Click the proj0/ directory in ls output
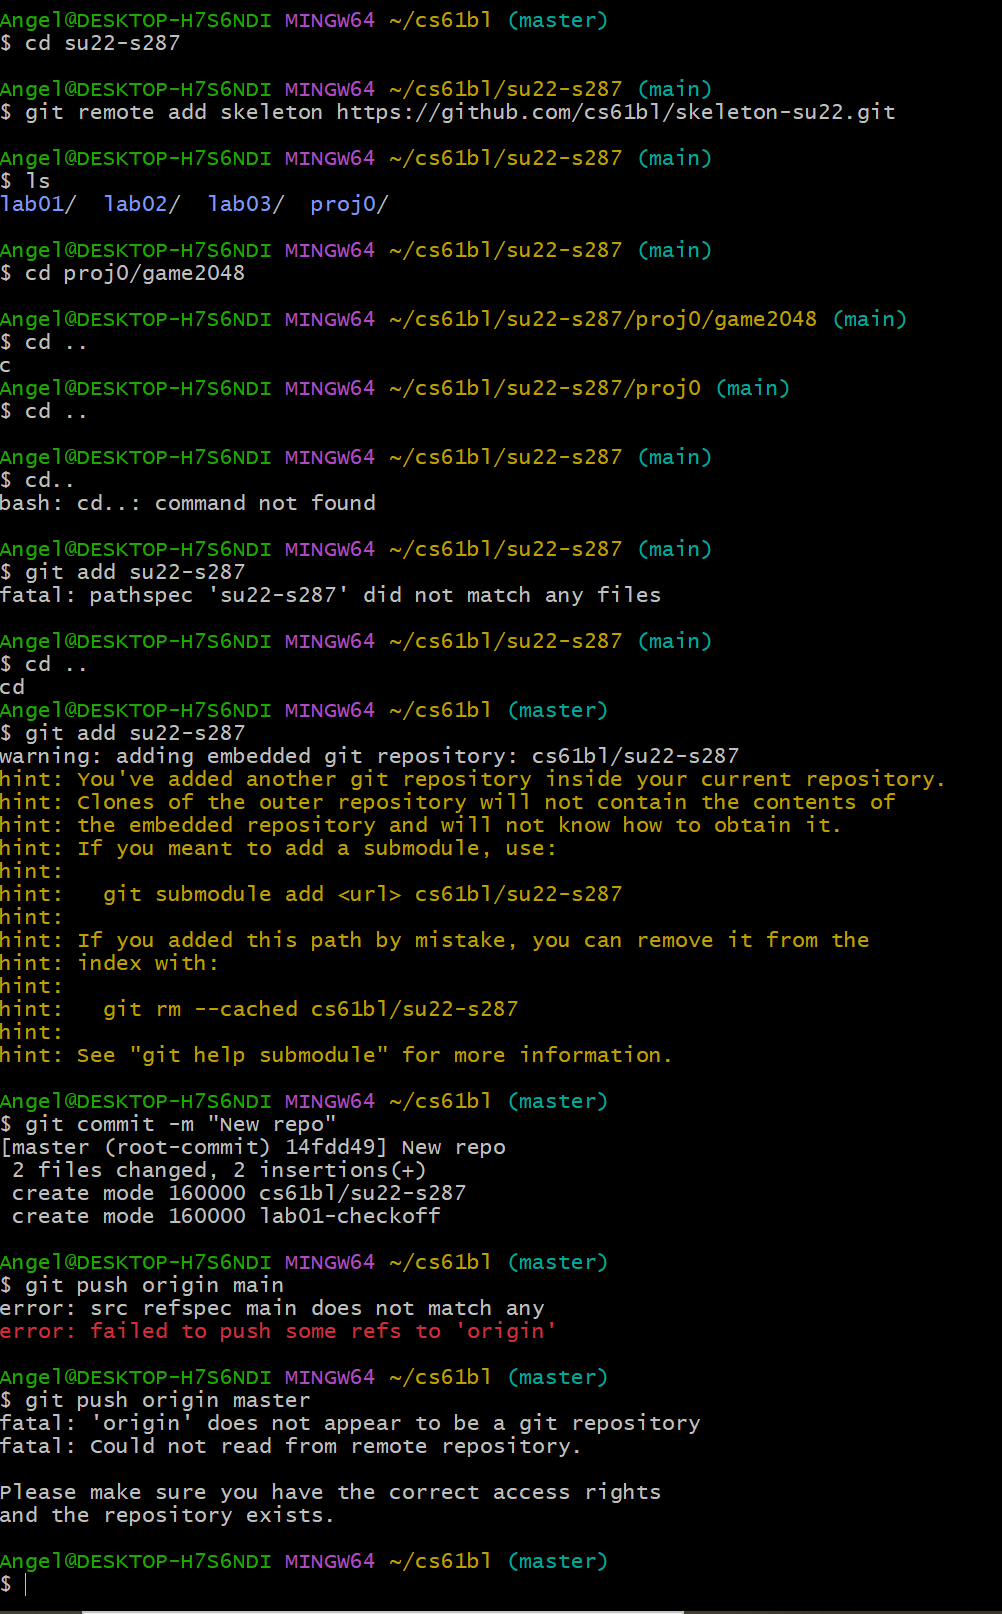1002x1614 pixels. 349,204
